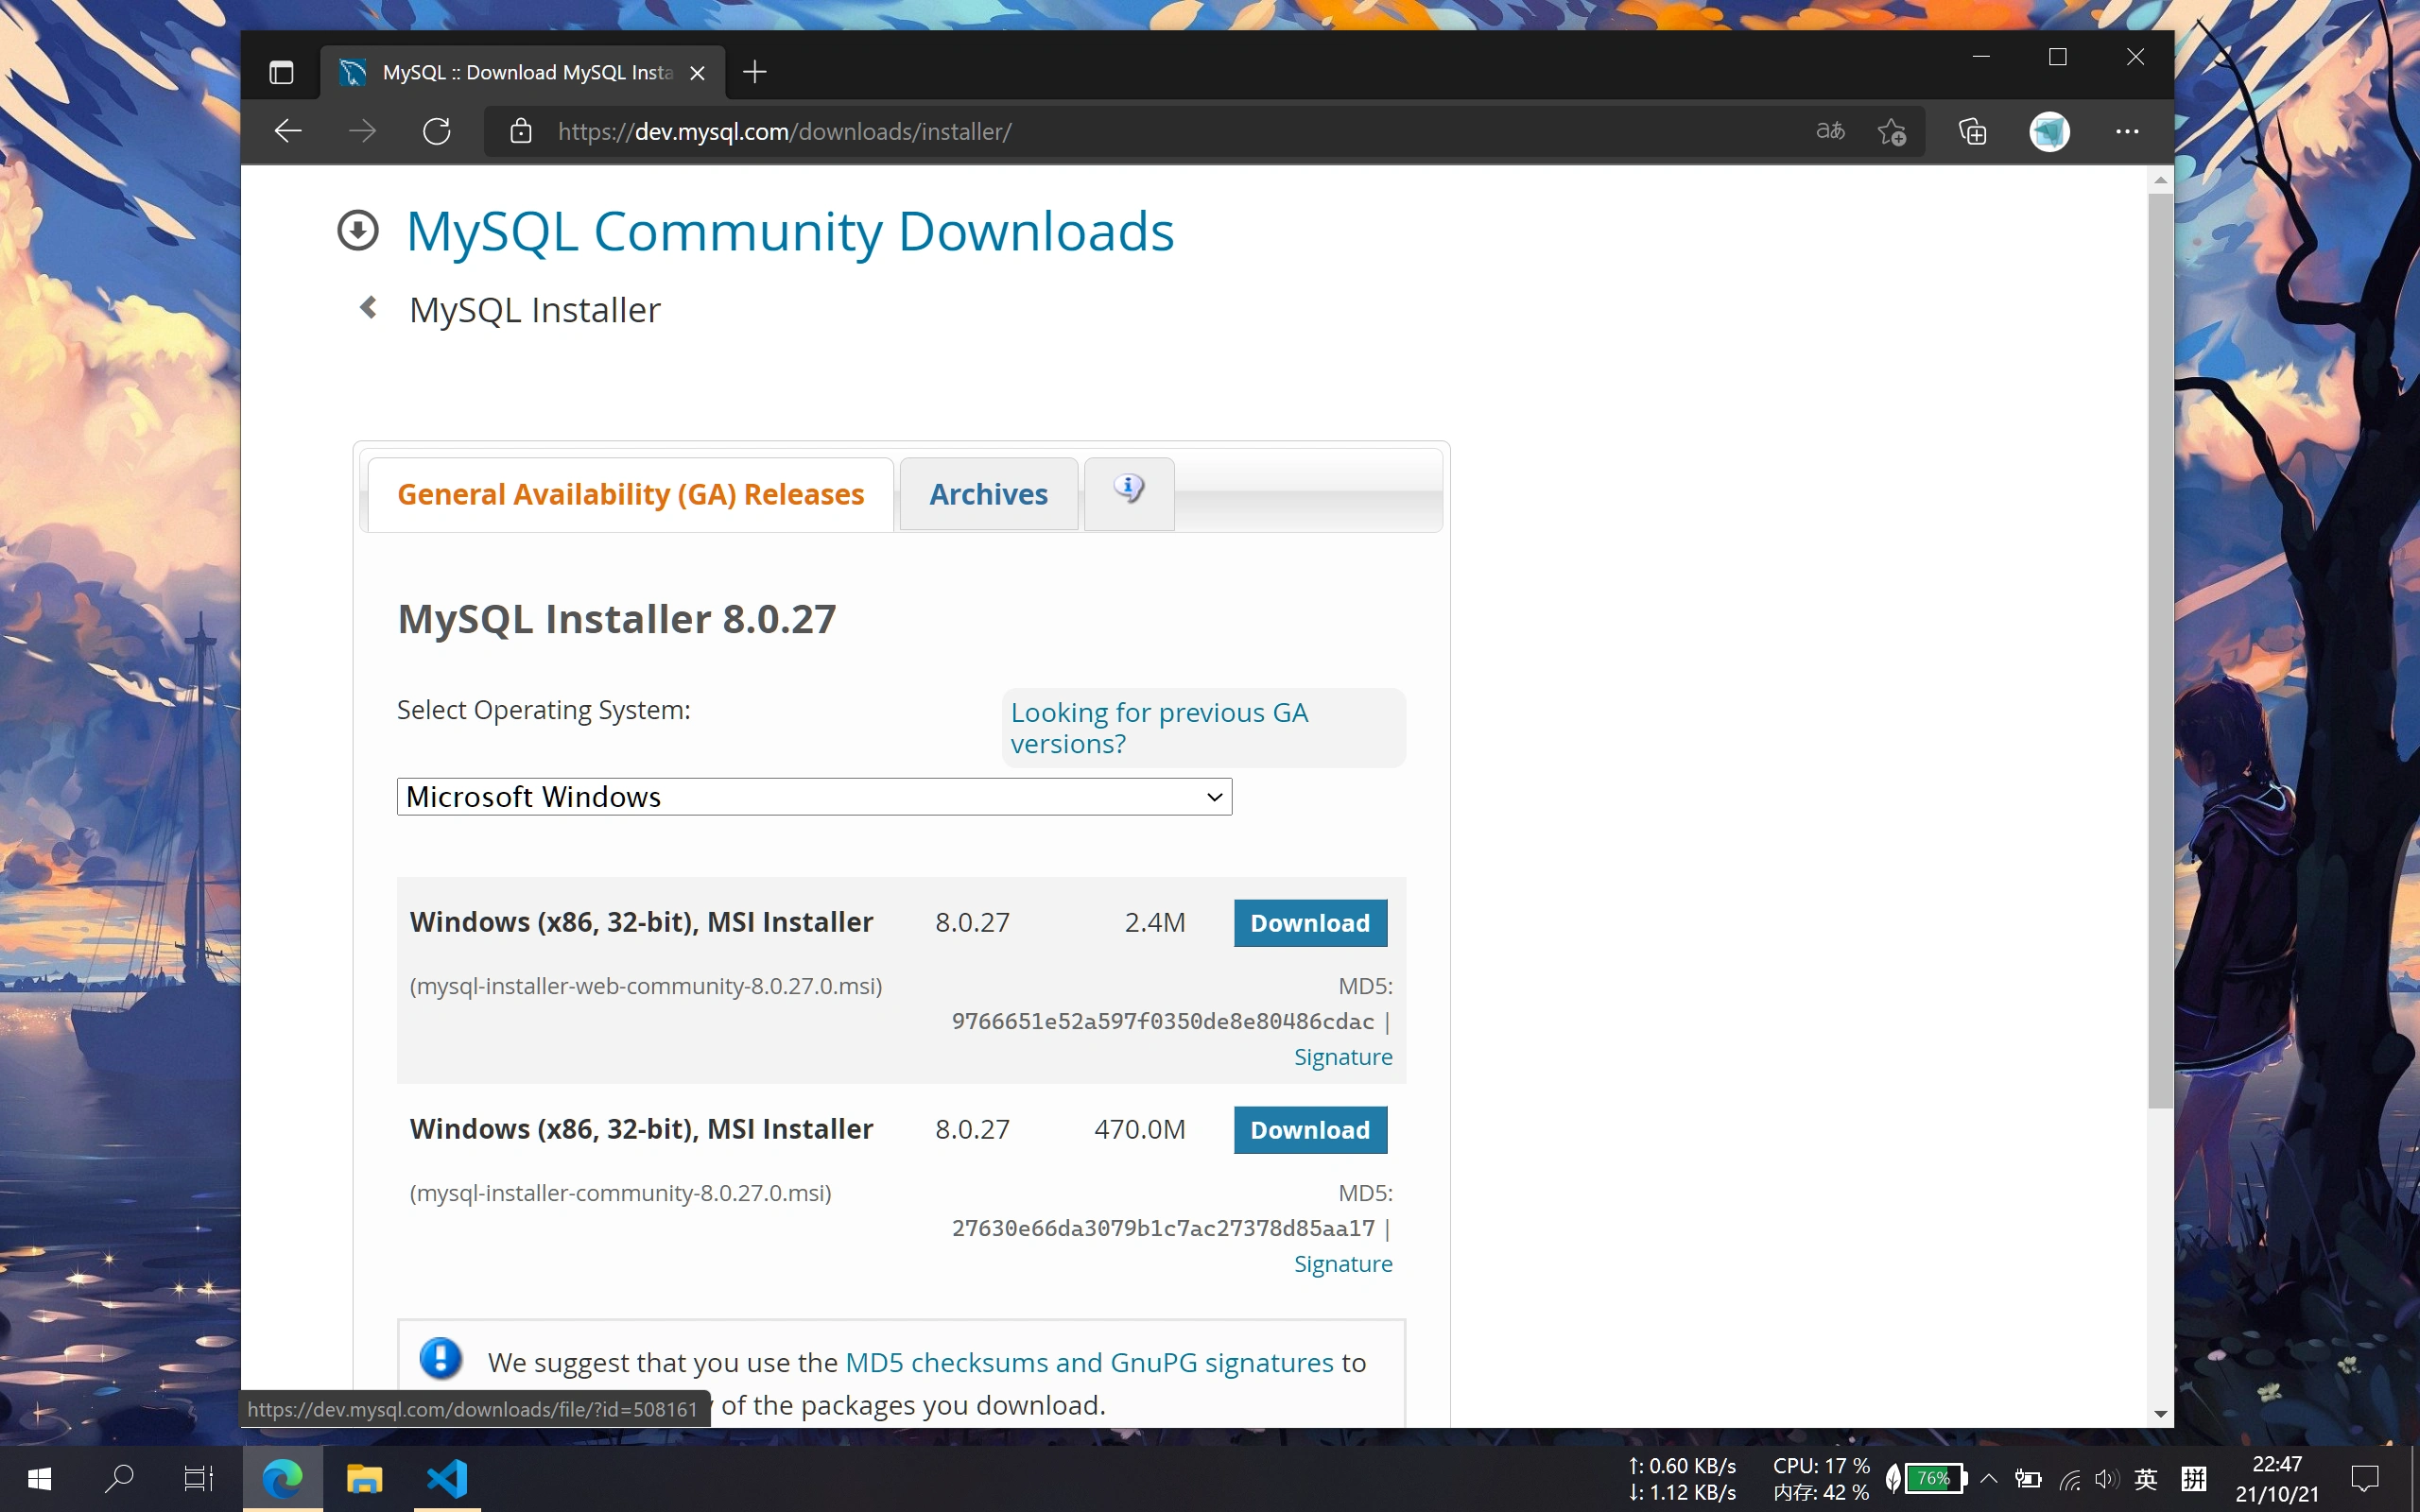Click the page vertical scrollbar thumb
This screenshot has width=2420, height=1512.
pos(2160,650)
